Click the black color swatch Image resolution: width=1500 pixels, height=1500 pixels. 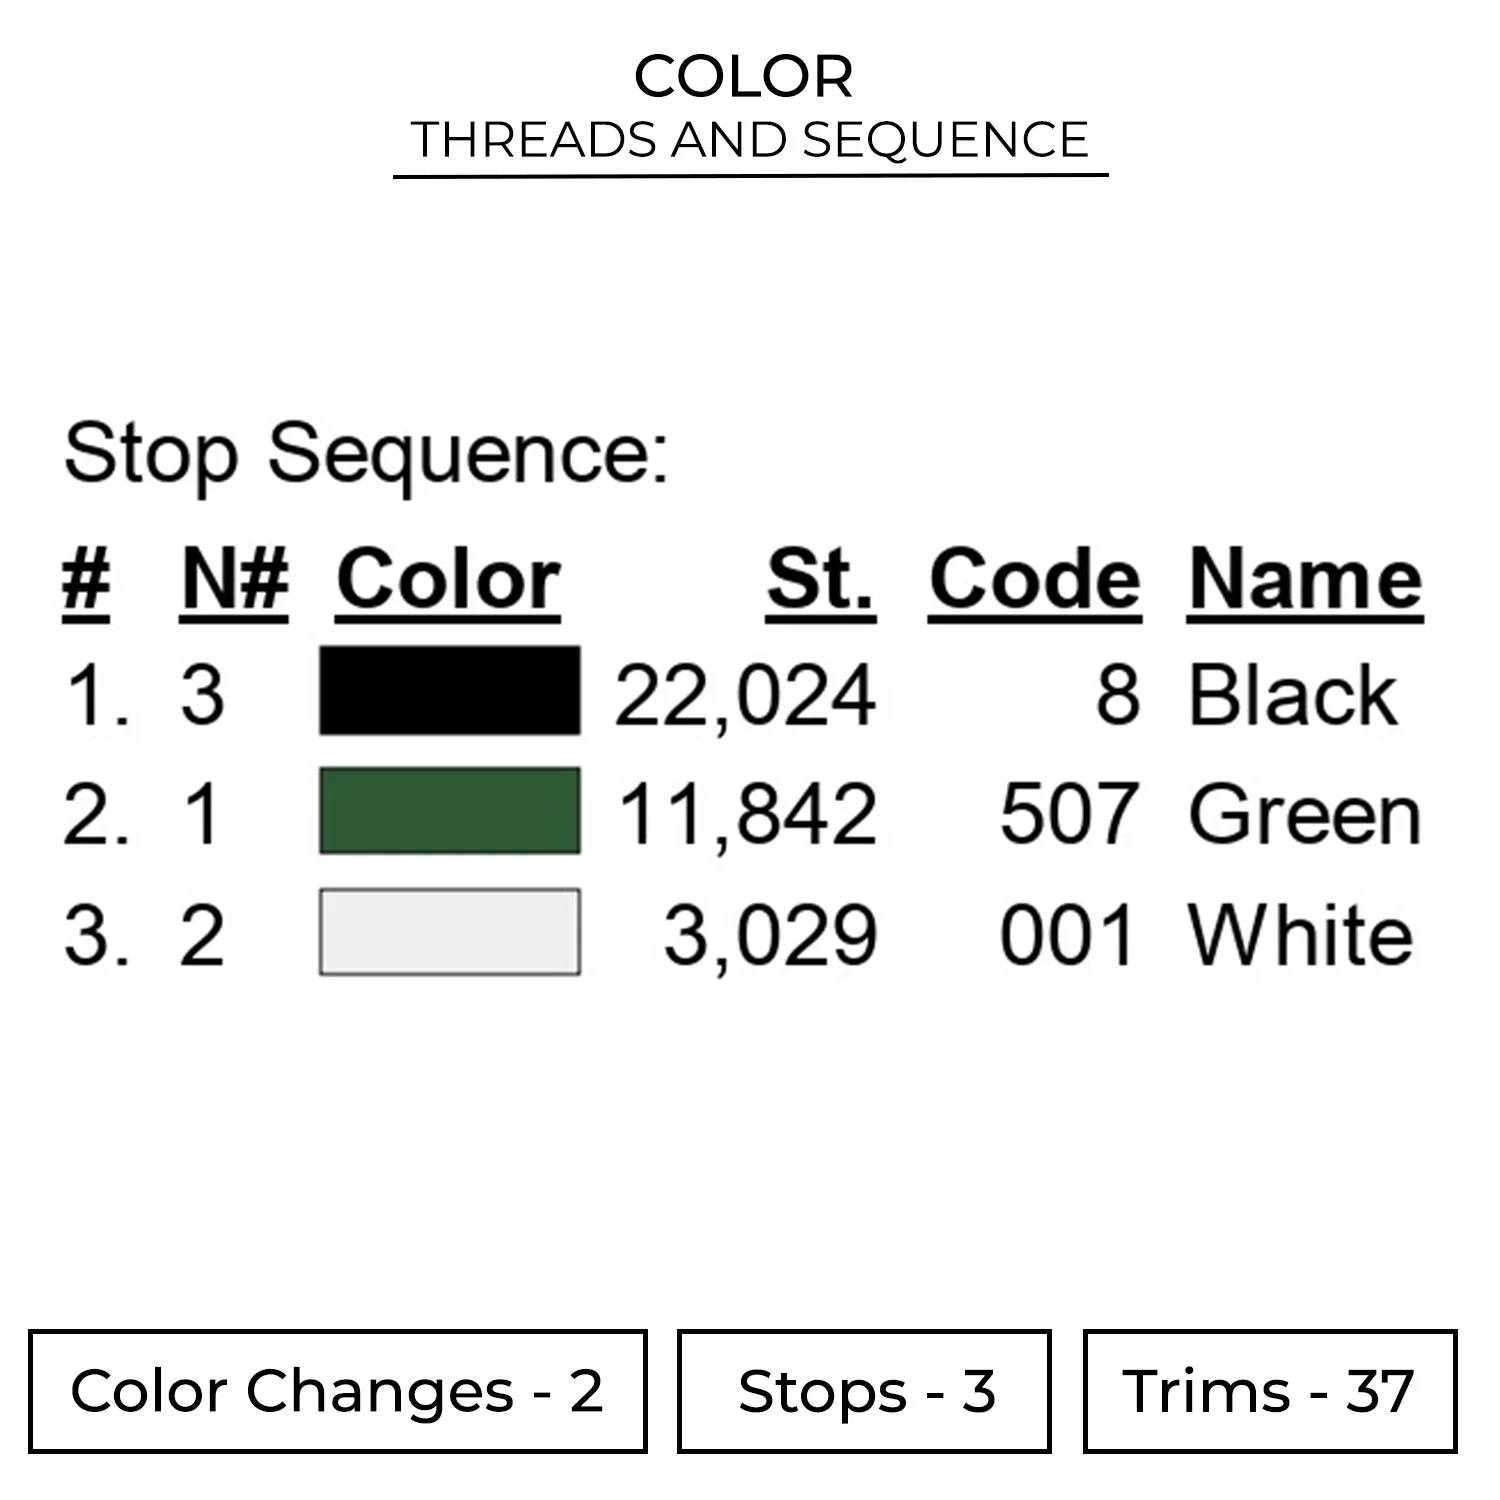point(449,692)
